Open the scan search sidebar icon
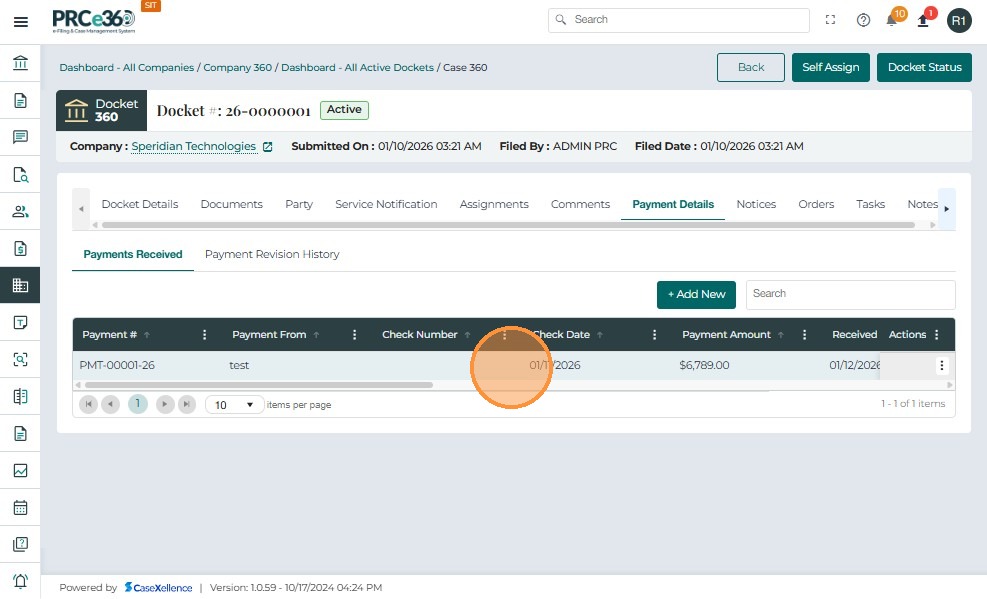This screenshot has width=987, height=599. point(20,359)
